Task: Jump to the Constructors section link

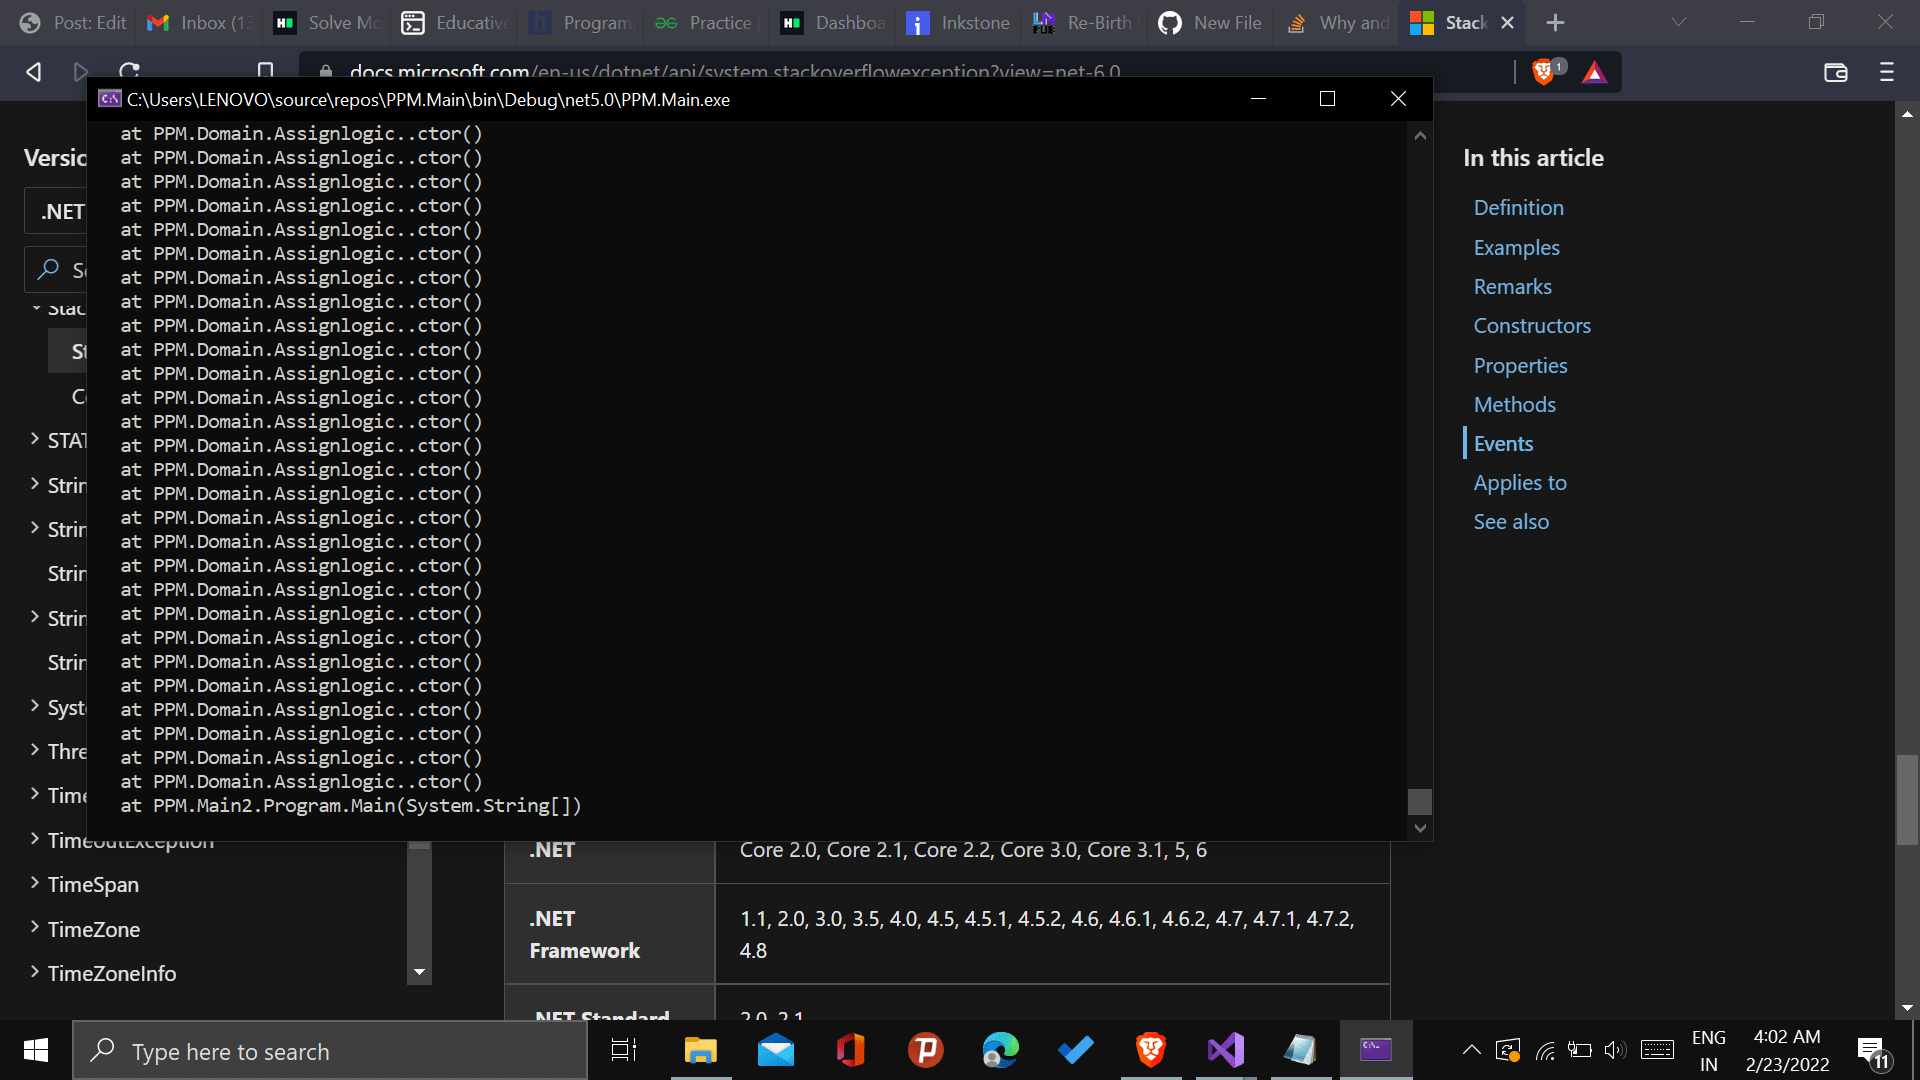Action: (x=1532, y=326)
